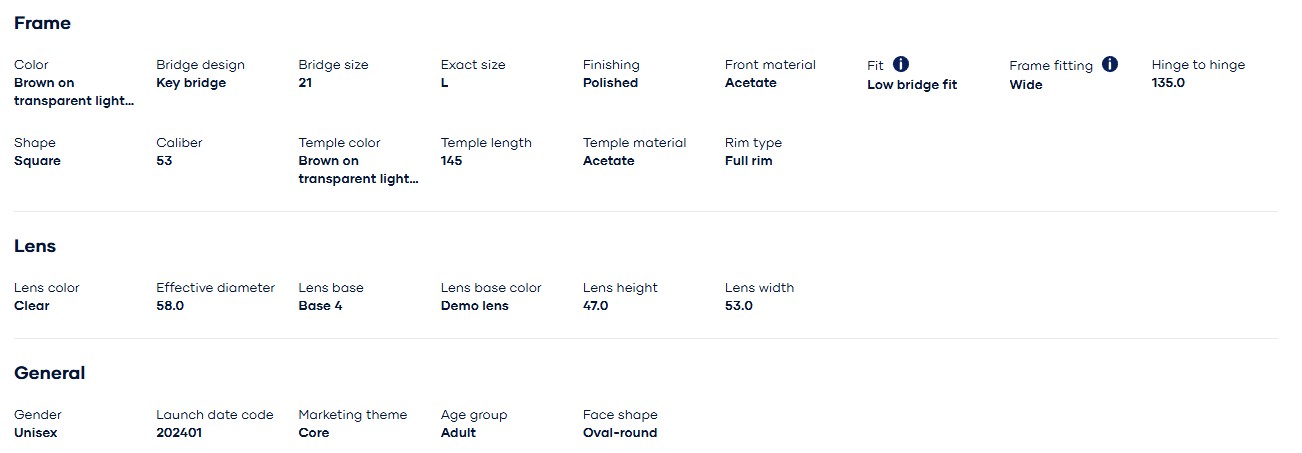Select the Square shape value
The width and height of the screenshot is (1302, 453).
[37, 161]
